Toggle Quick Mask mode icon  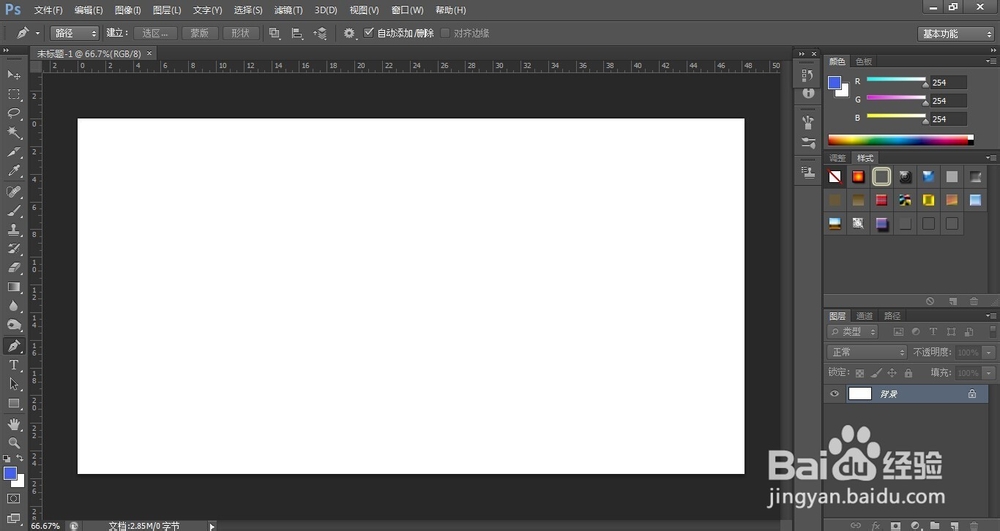pyautogui.click(x=13, y=498)
